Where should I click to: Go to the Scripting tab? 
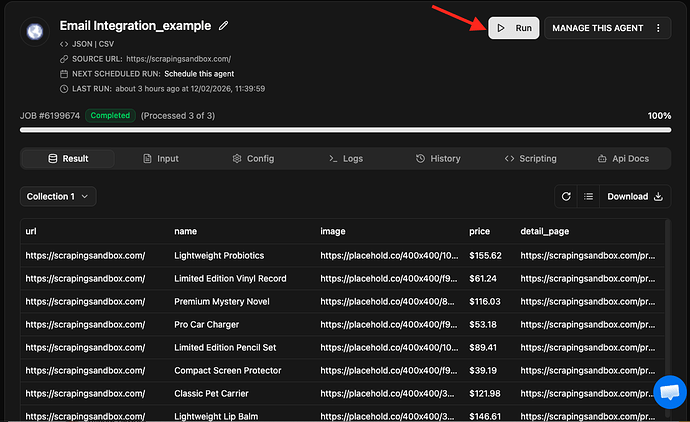530,158
